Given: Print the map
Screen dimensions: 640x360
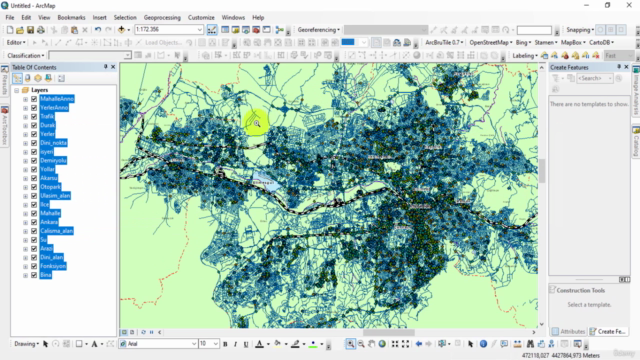Looking at the screenshot, I should [x=41, y=30].
